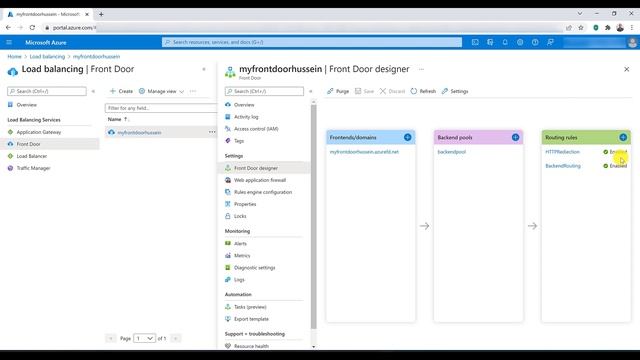640x360 pixels.
Task: Select Load Balancer service
Action: pyautogui.click(x=31, y=156)
